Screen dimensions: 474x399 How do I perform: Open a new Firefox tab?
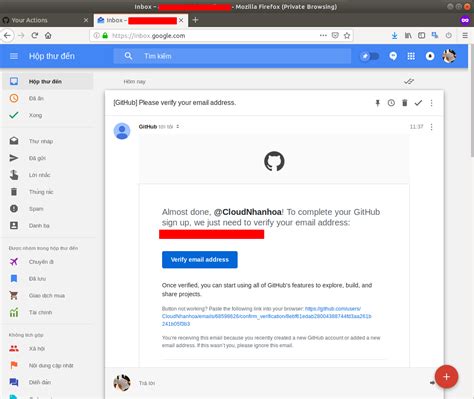coord(196,20)
